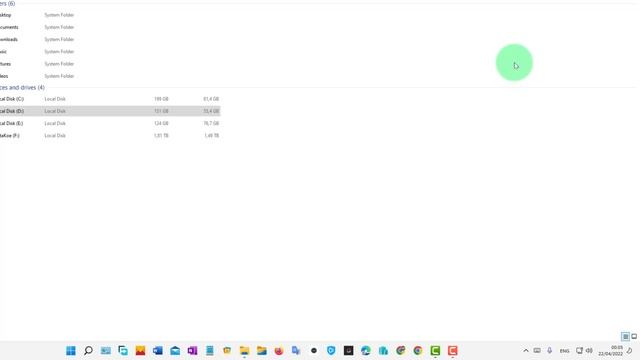
Task: Launch the Word app from taskbar
Action: (158, 351)
